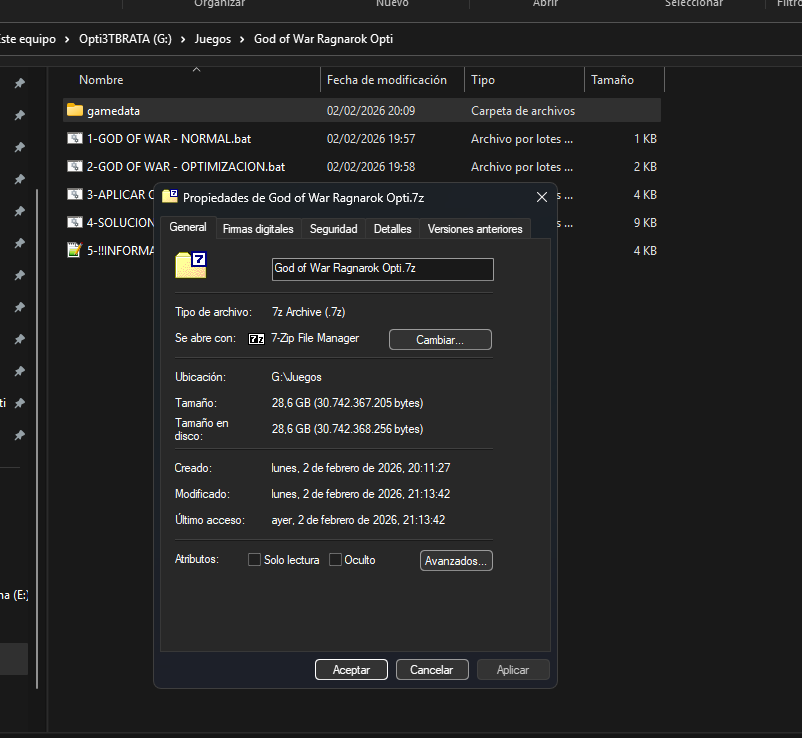Open the Firmas digitales tab
802x738 pixels.
tap(258, 229)
